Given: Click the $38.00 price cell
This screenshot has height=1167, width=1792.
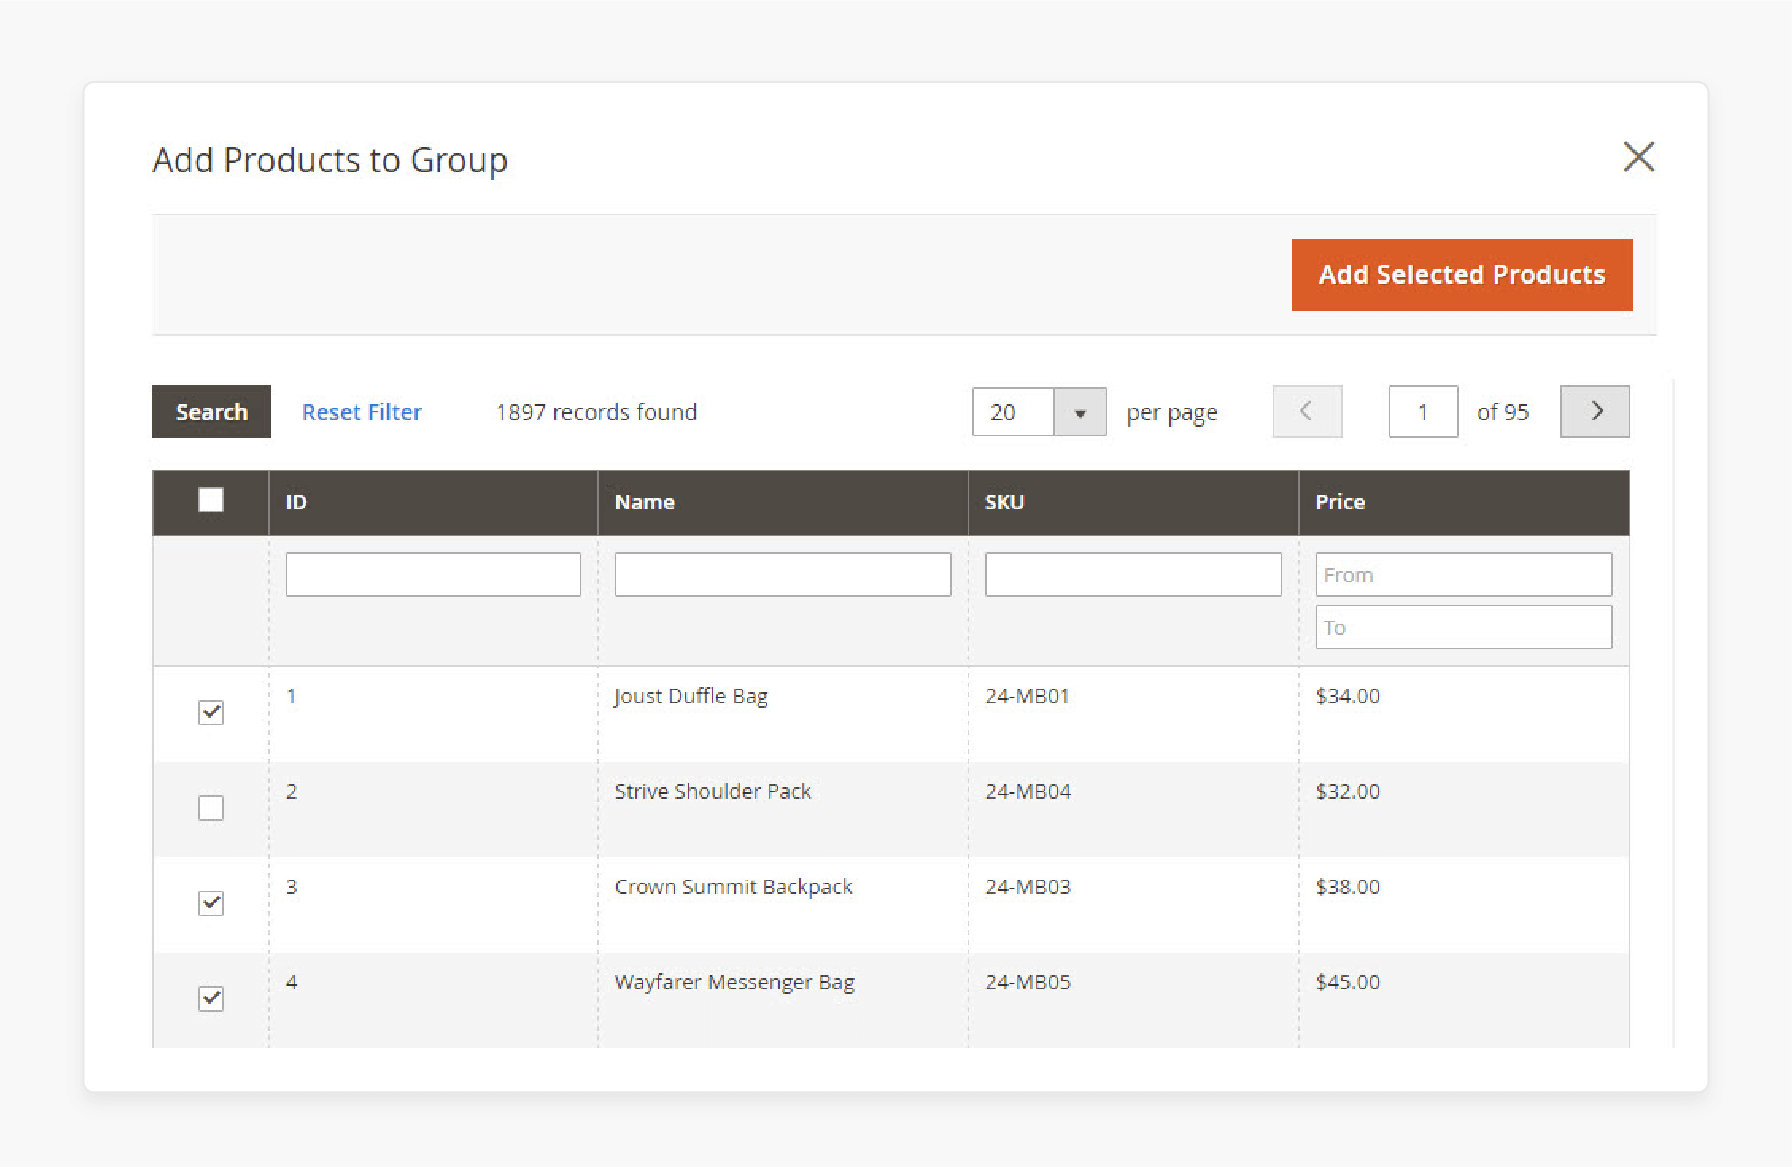Looking at the screenshot, I should [x=1348, y=887].
